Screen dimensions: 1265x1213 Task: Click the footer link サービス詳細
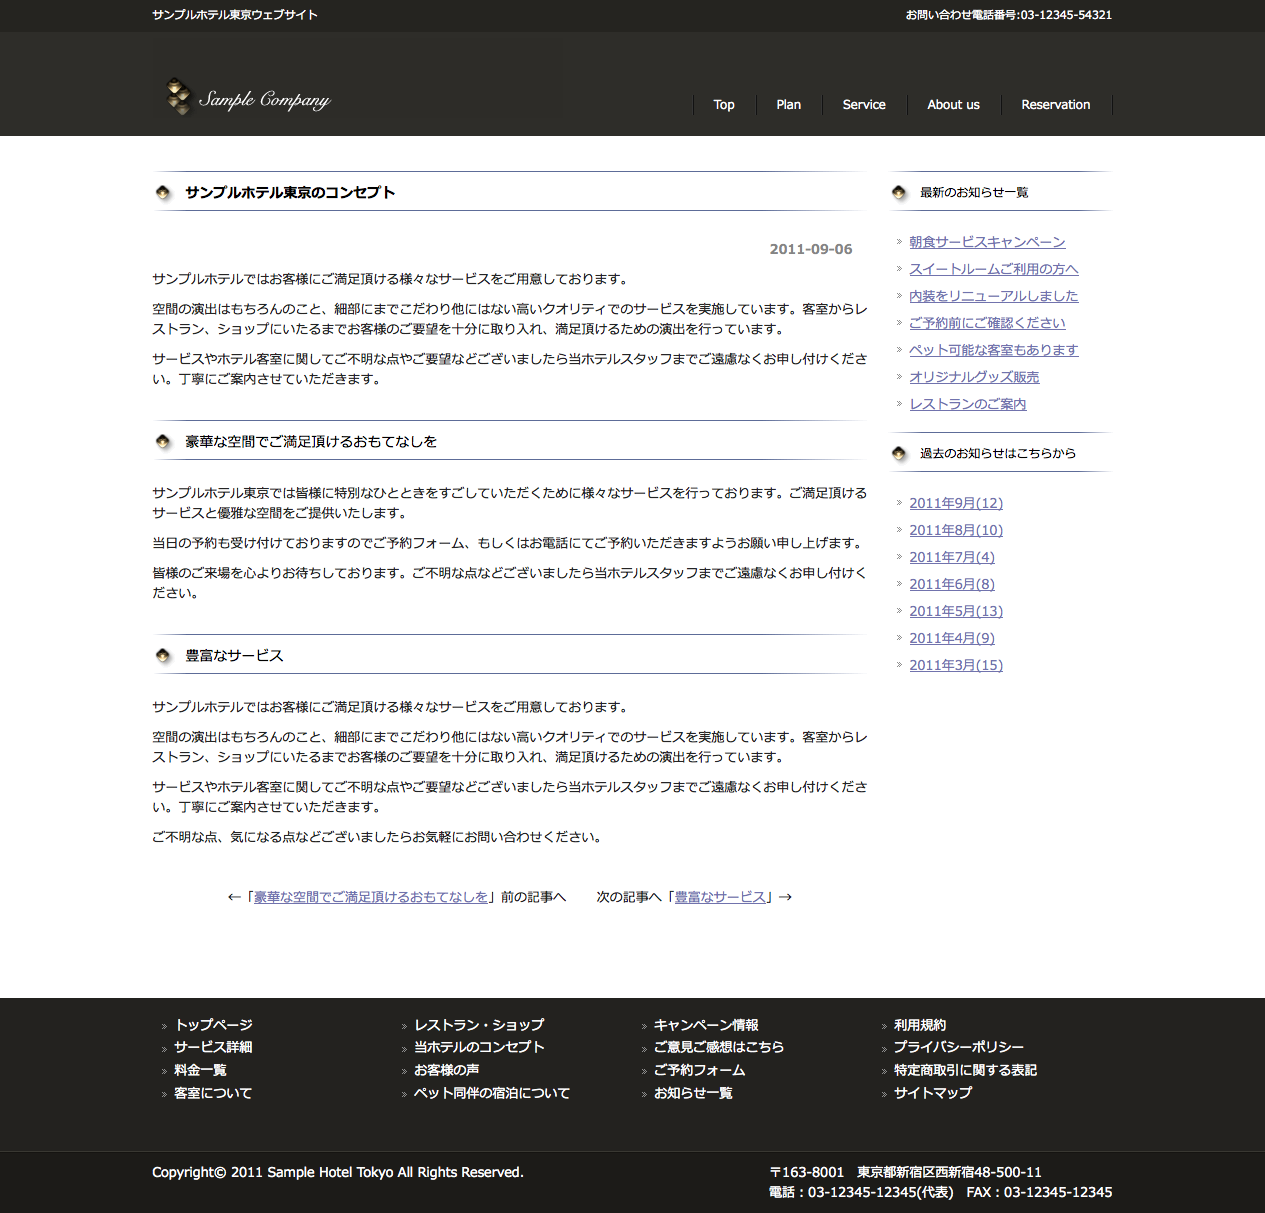(213, 1047)
